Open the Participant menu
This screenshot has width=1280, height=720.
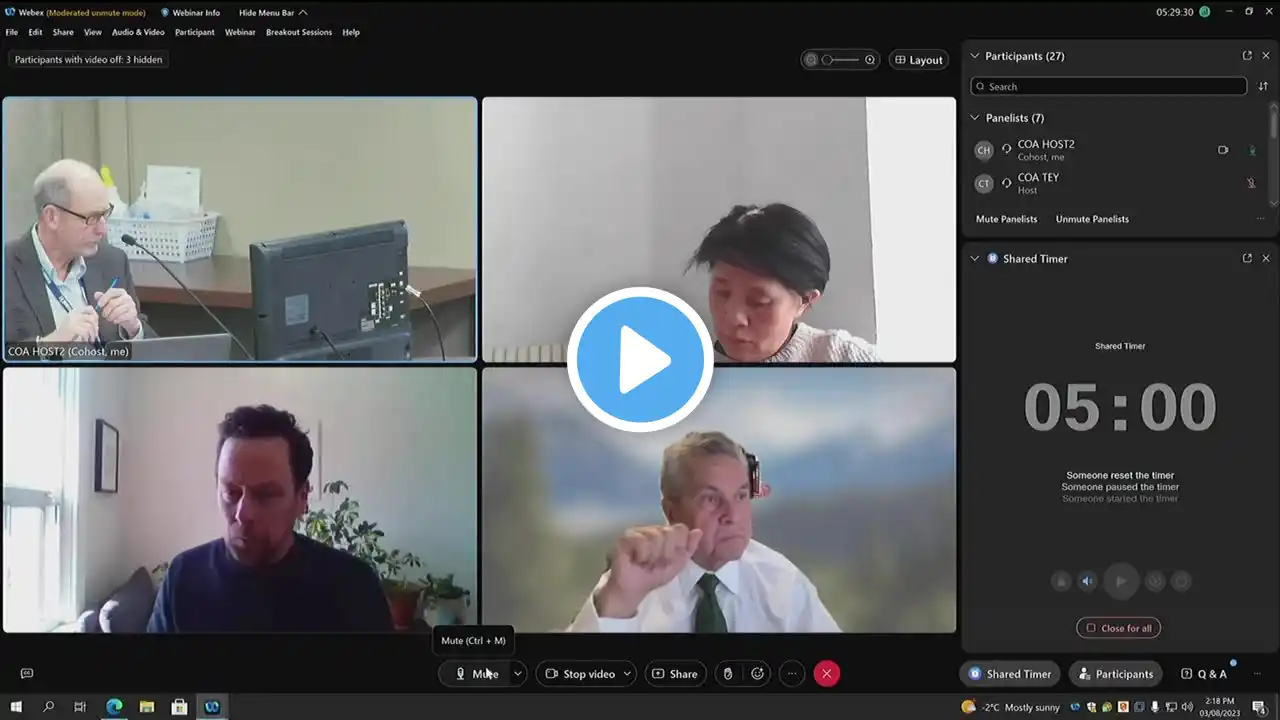[195, 32]
